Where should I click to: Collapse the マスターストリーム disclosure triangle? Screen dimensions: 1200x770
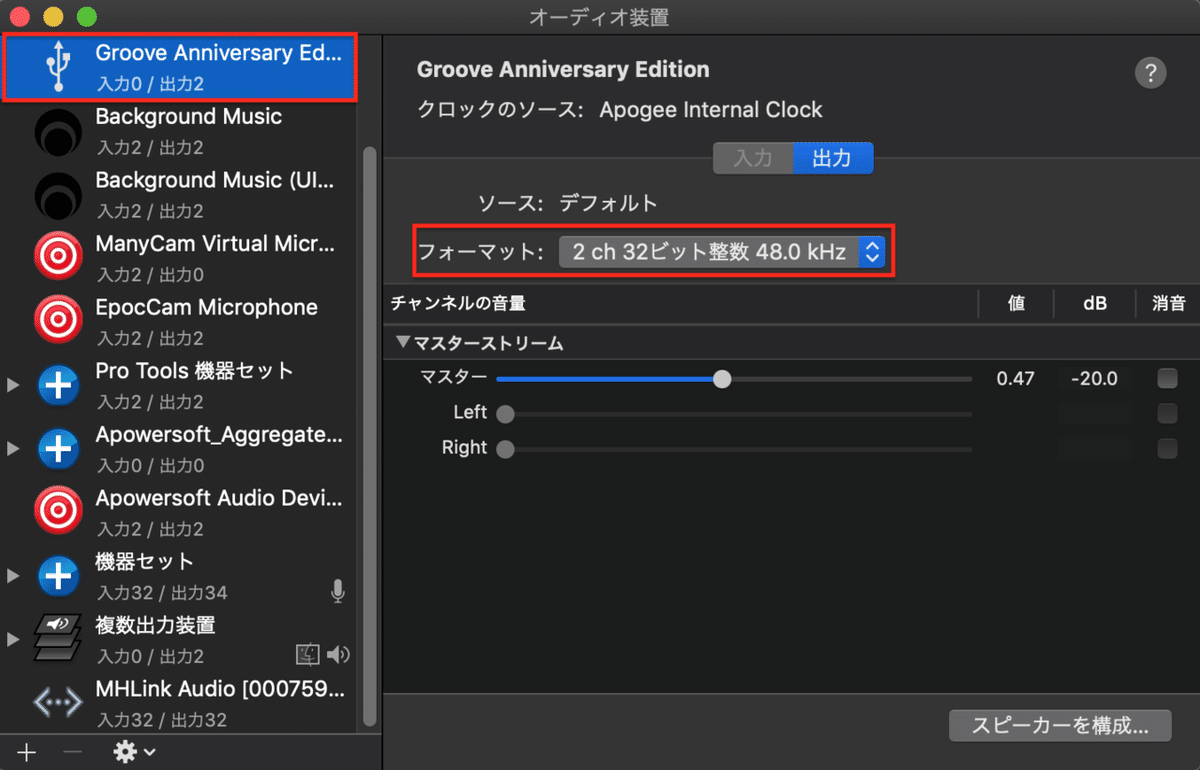[x=403, y=342]
